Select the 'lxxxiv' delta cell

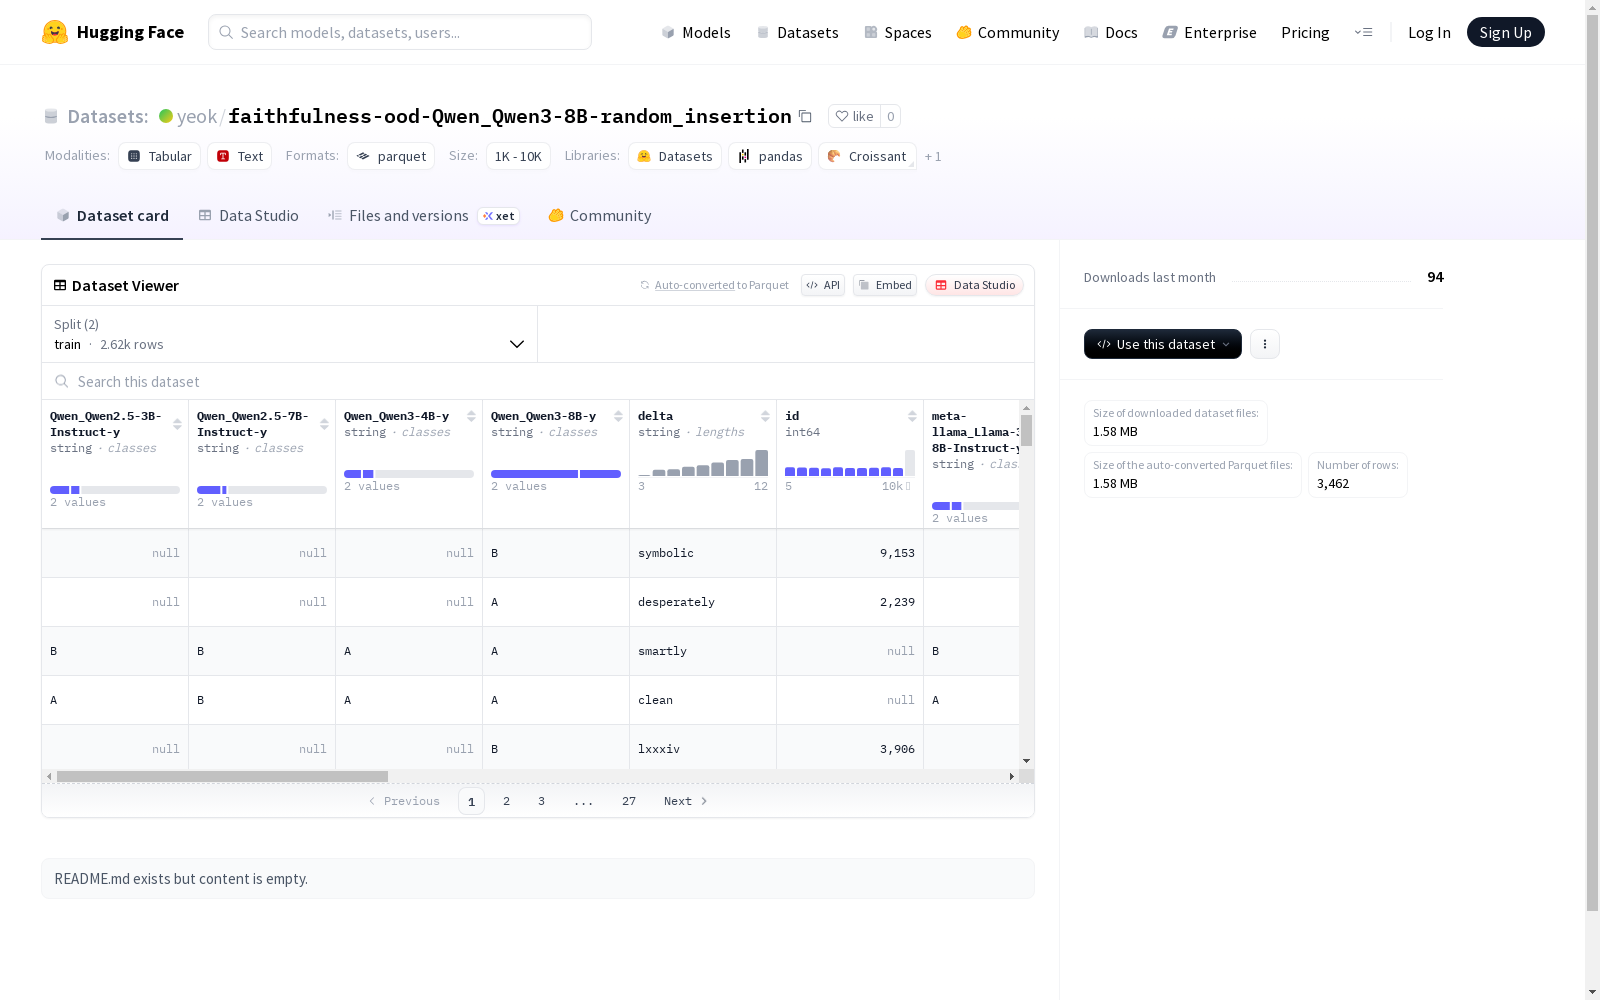click(x=703, y=748)
